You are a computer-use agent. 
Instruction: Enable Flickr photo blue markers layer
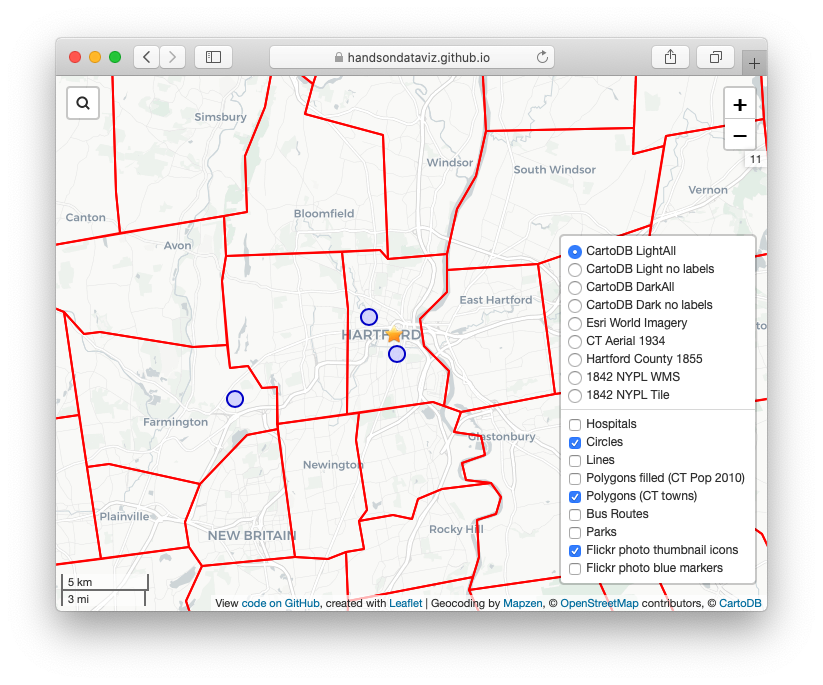(x=575, y=568)
